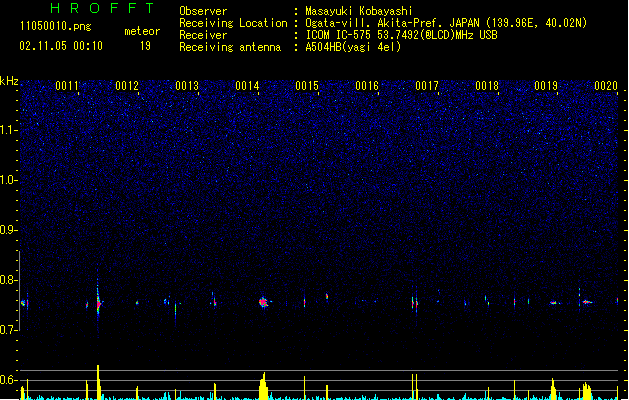Click the antenna A504HB(yagi 4el) text
Image resolution: width=629 pixels, height=400 pixels.
coord(353,47)
